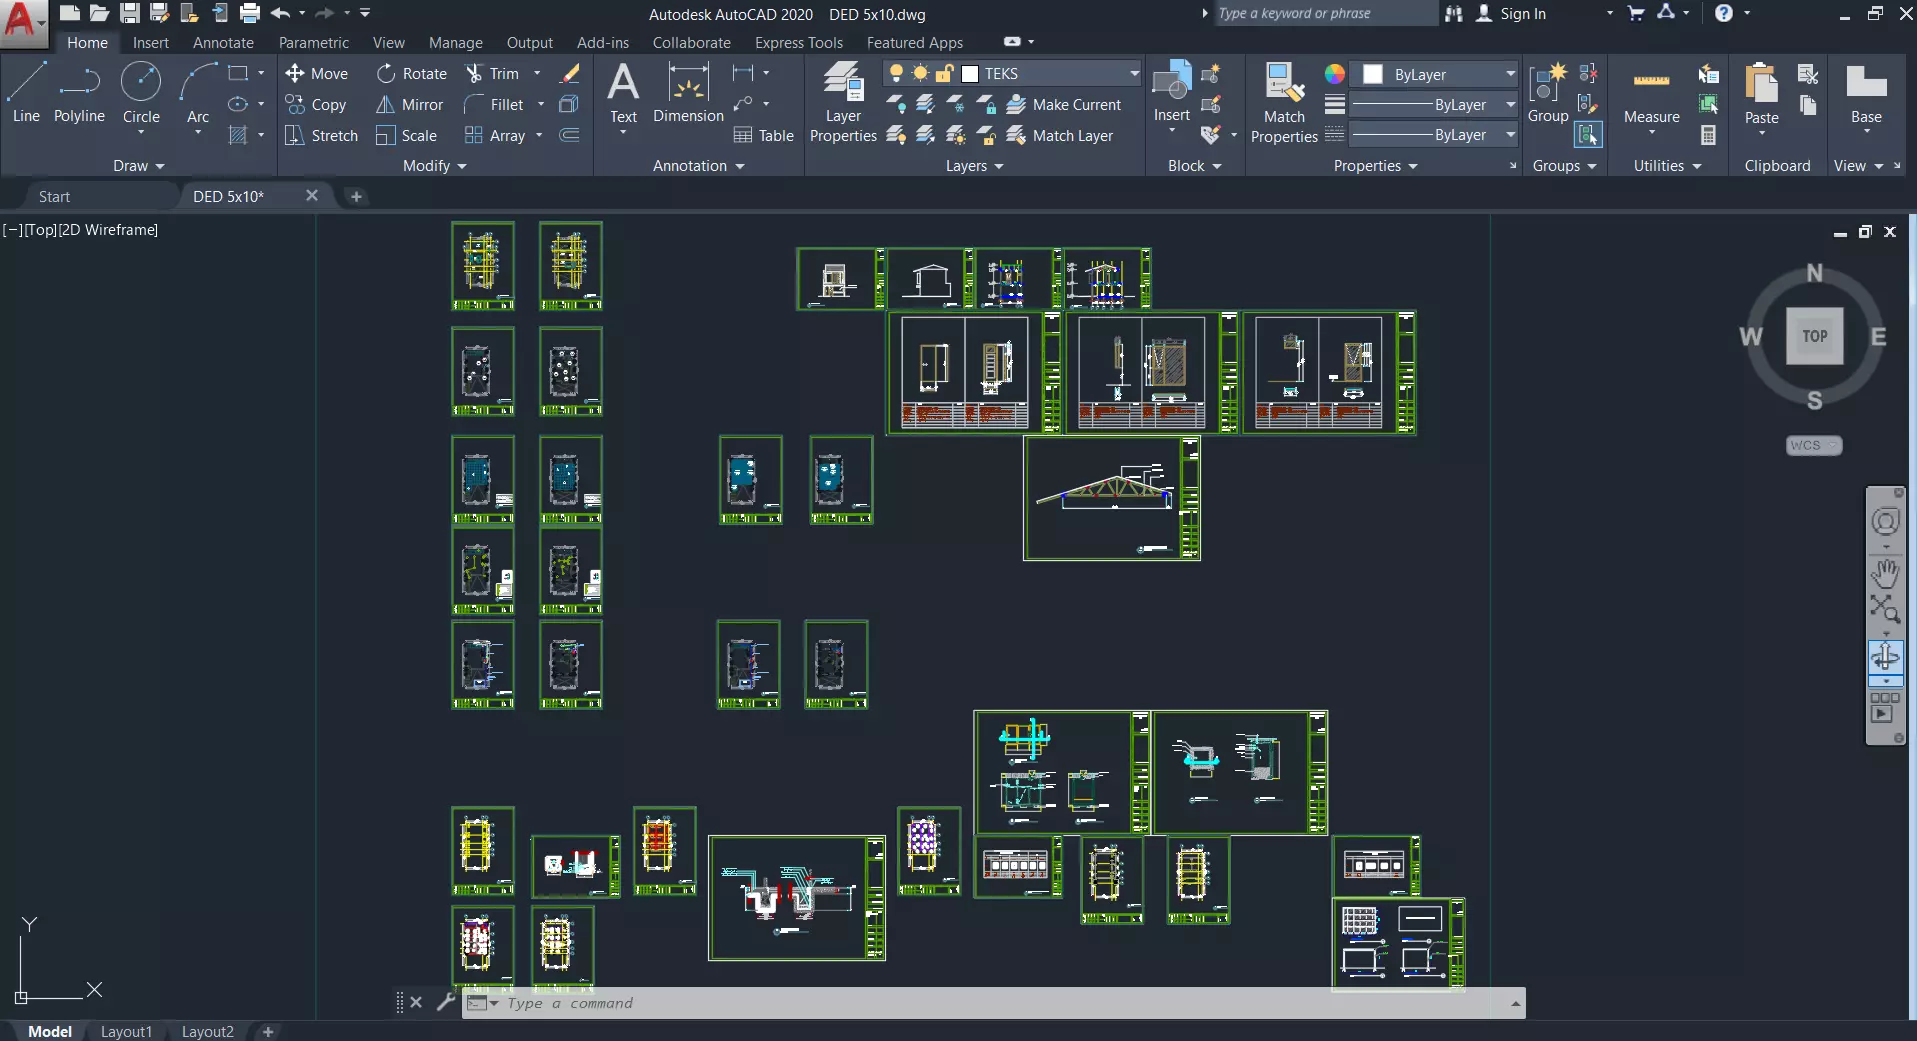Open Layer Properties manager

(843, 102)
